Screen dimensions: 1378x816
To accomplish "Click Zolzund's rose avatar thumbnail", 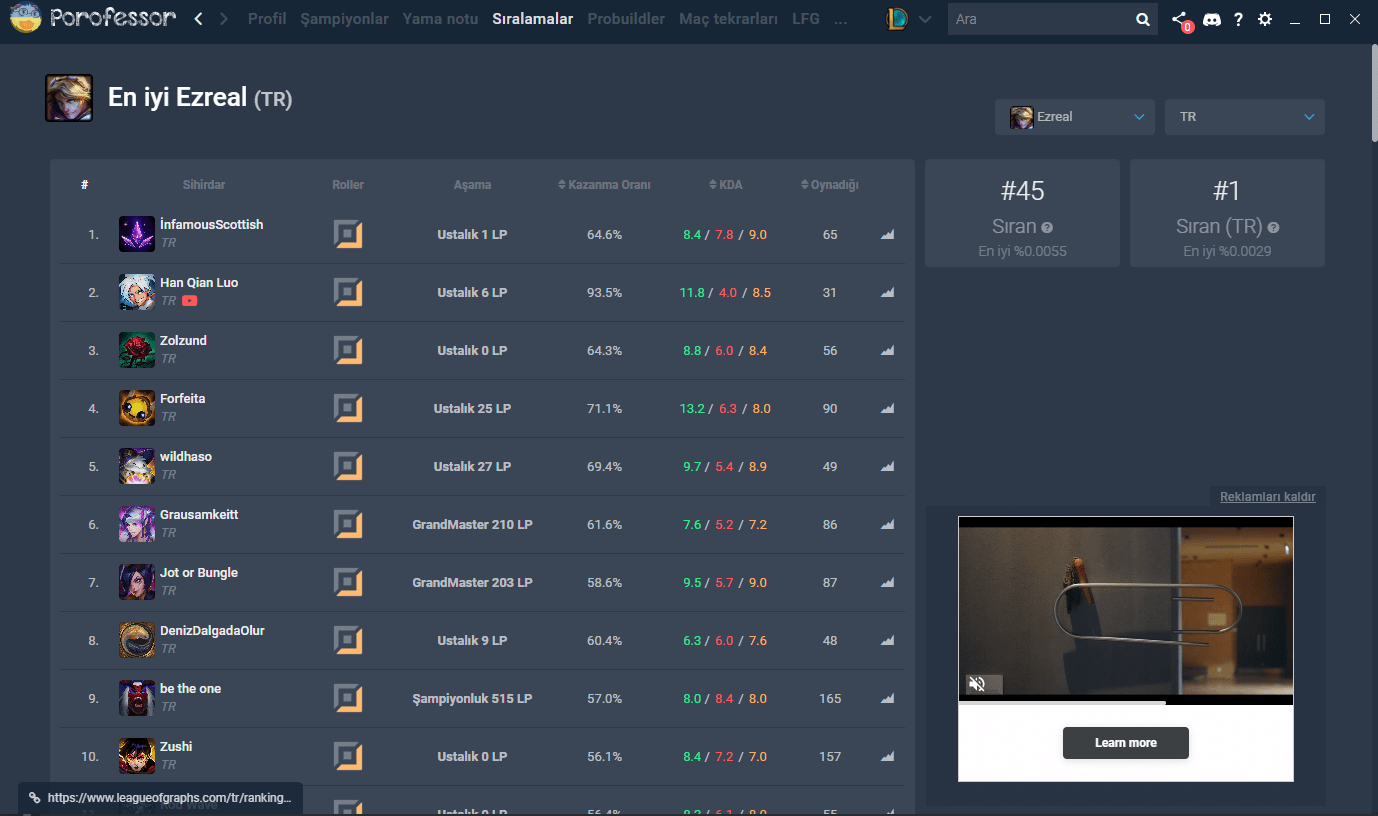I will pyautogui.click(x=137, y=351).
